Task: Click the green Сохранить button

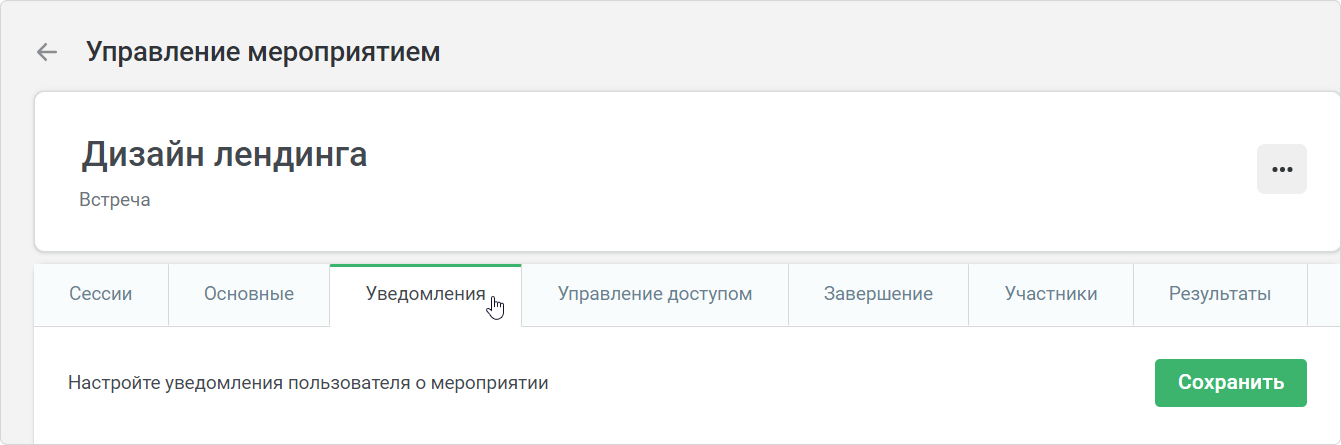Action: click(x=1230, y=383)
